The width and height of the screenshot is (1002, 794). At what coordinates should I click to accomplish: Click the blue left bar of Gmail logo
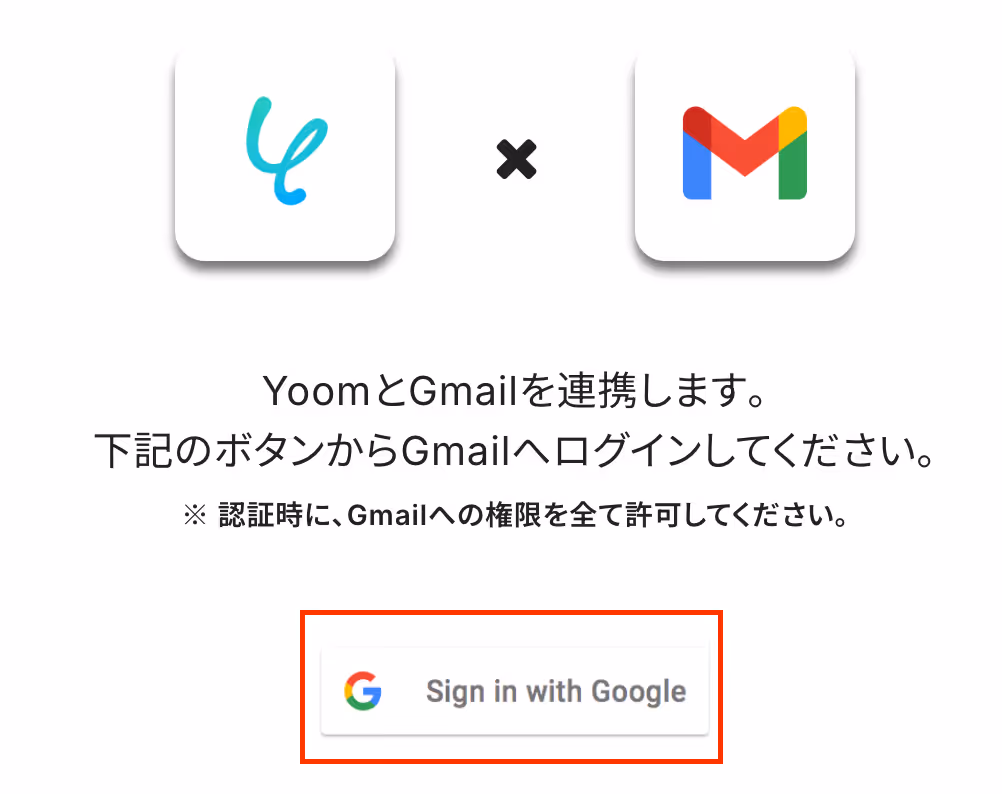pos(697,166)
